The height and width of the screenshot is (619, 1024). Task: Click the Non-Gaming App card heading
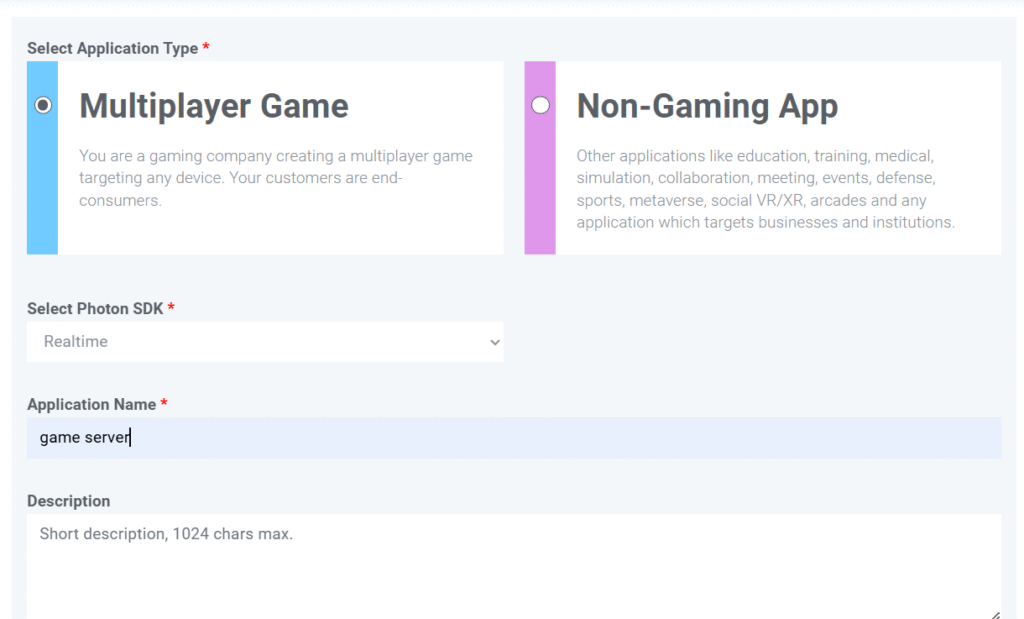tap(707, 106)
